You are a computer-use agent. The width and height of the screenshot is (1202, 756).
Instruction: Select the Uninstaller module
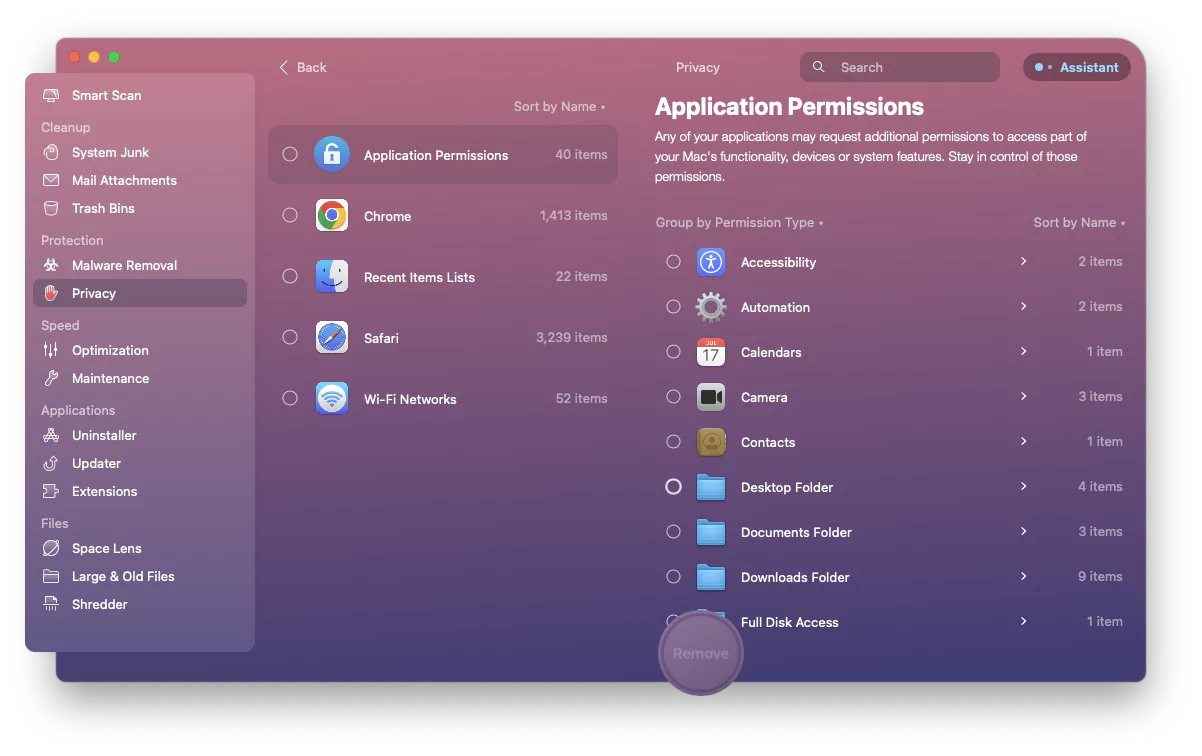(103, 435)
